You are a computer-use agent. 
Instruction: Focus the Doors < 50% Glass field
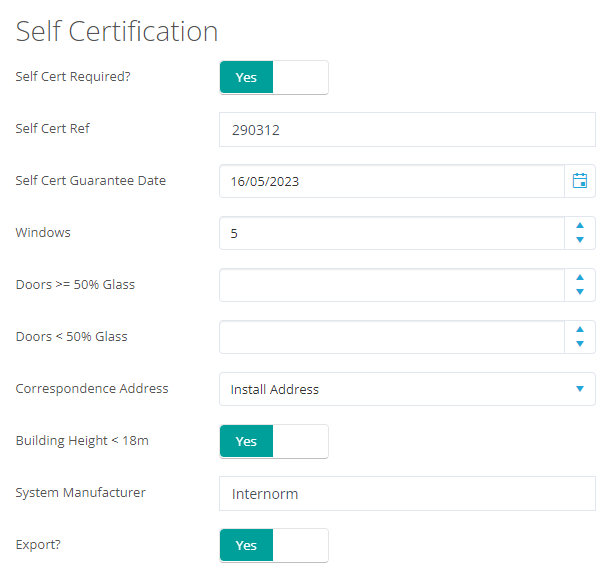click(392, 337)
